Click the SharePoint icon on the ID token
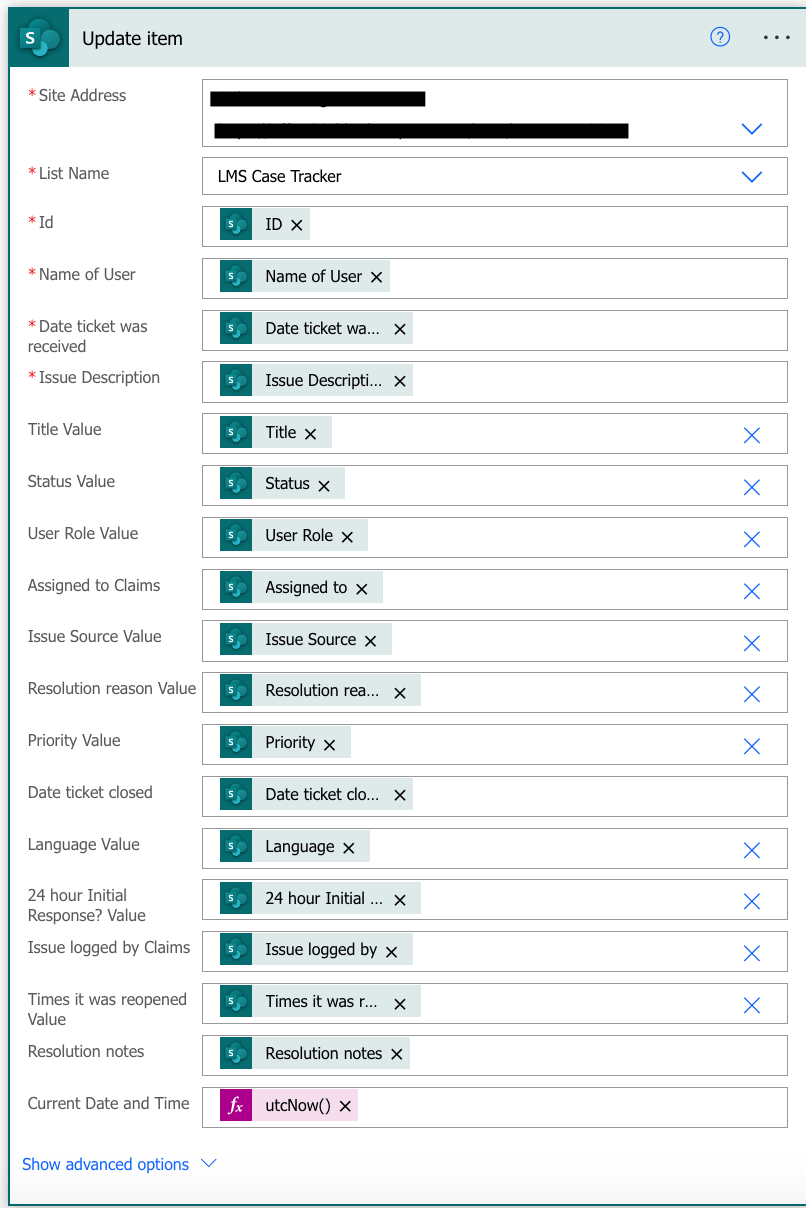Image resolution: width=806 pixels, height=1208 pixels. pyautogui.click(x=236, y=225)
